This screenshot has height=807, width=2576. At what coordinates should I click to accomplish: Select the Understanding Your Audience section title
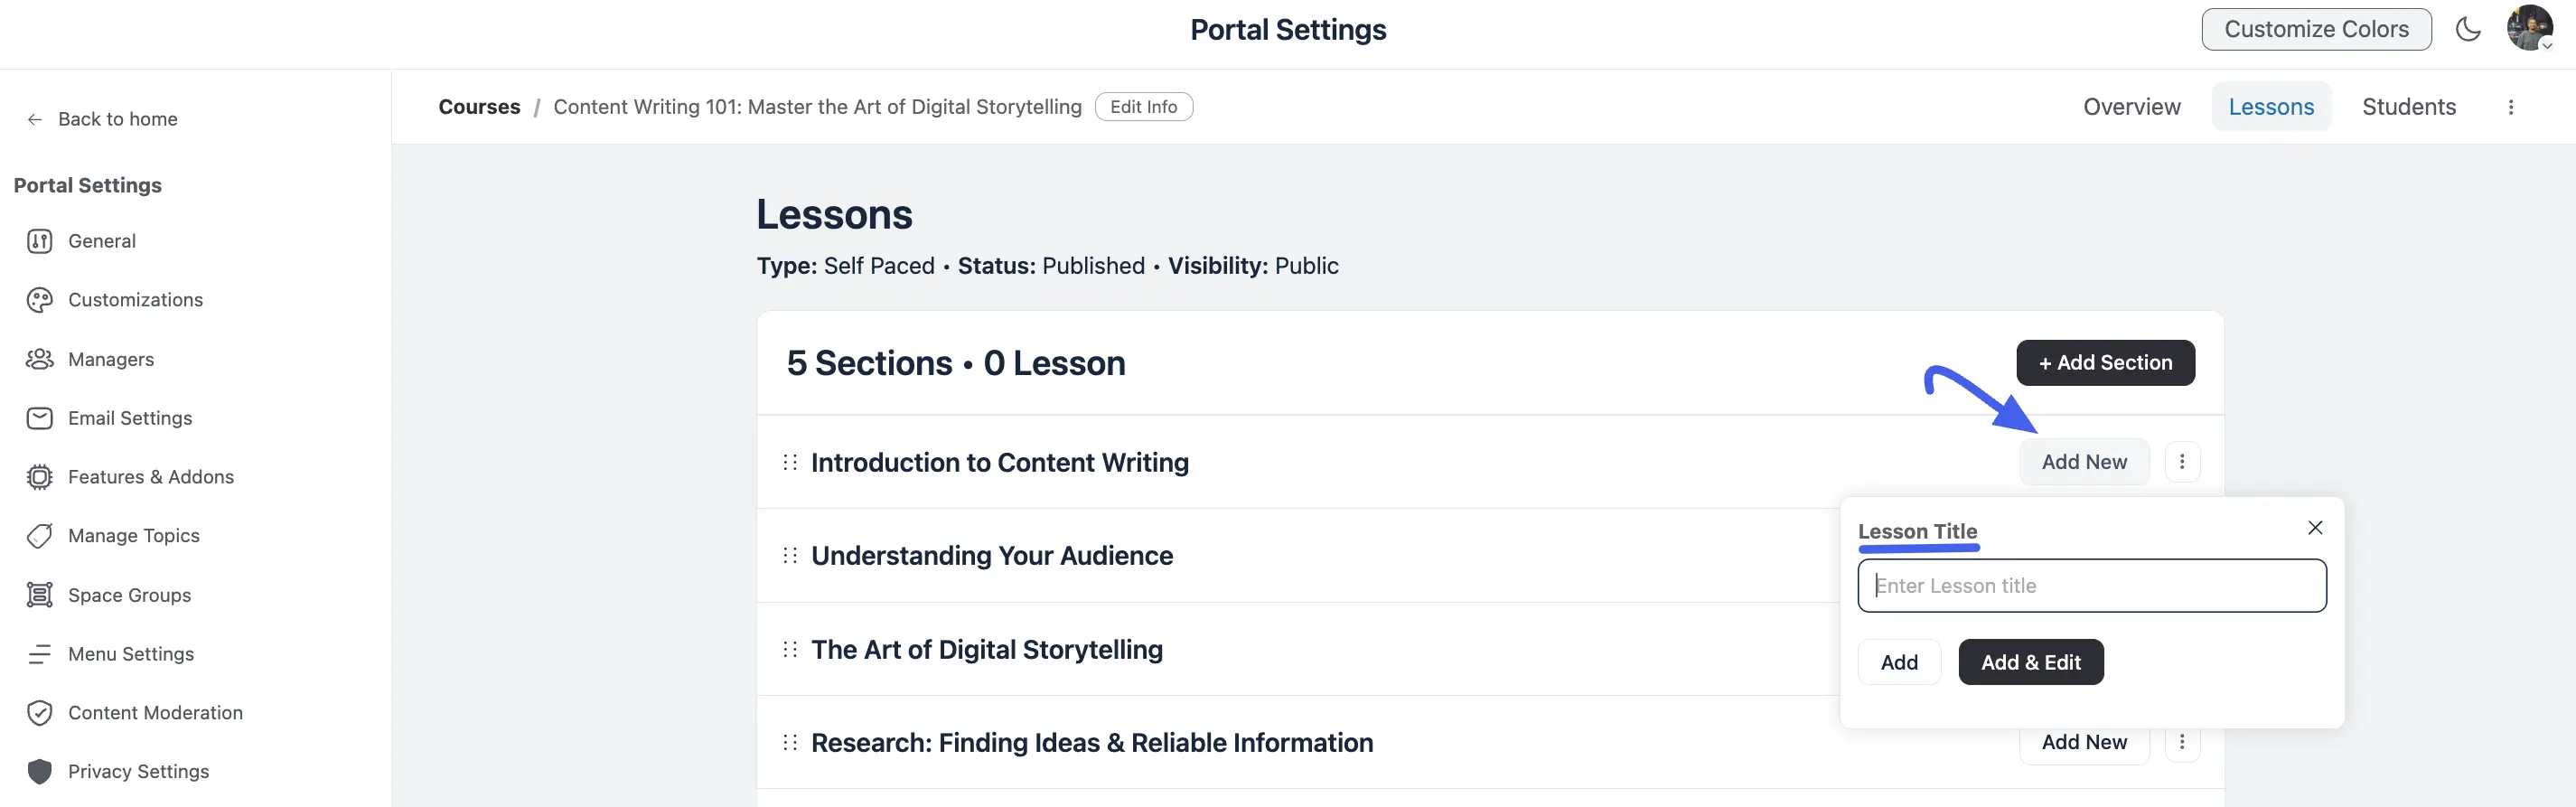(x=992, y=555)
